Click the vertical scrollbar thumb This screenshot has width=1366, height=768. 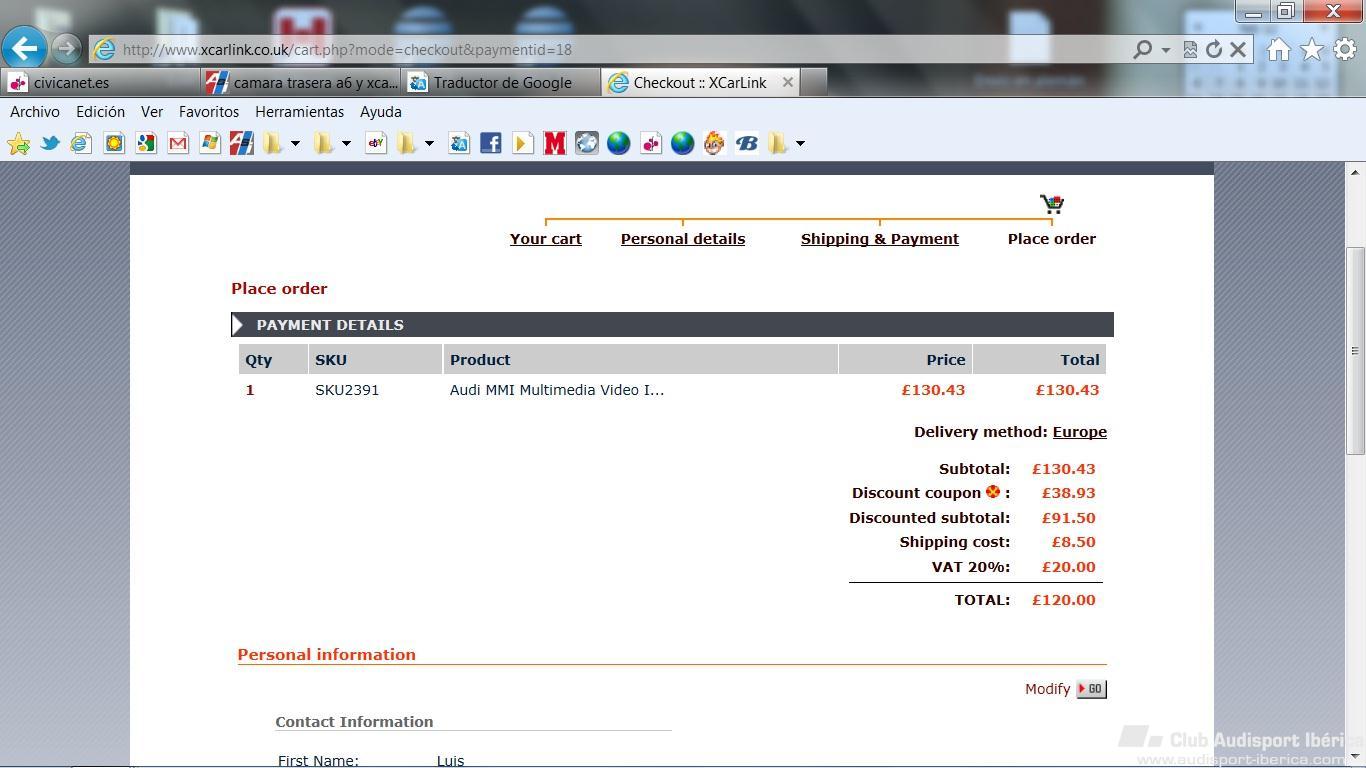coord(1356,350)
